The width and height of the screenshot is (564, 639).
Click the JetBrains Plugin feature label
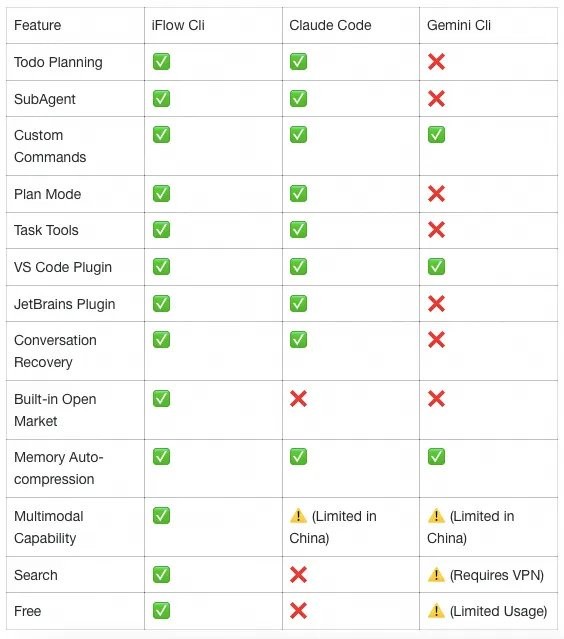click(x=64, y=304)
